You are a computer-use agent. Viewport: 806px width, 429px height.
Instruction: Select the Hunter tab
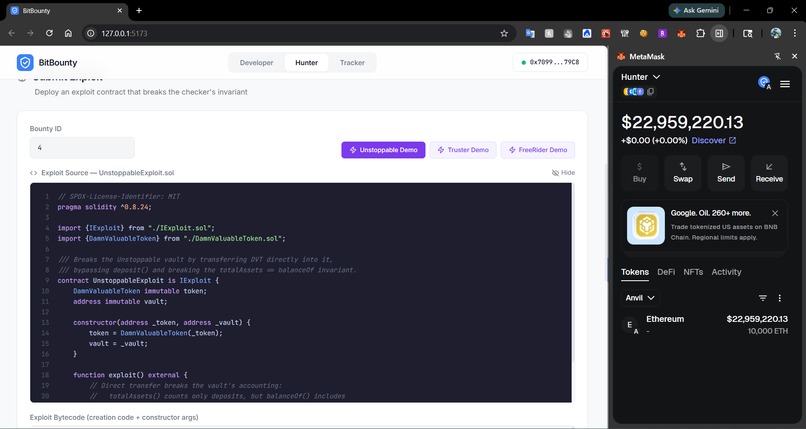point(306,63)
